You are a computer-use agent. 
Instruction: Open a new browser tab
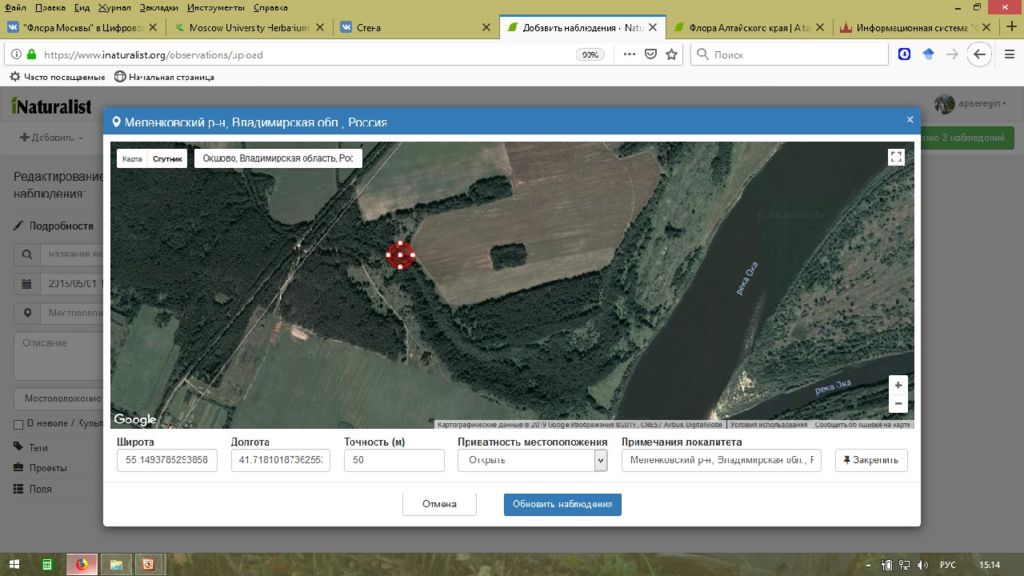point(1011,27)
